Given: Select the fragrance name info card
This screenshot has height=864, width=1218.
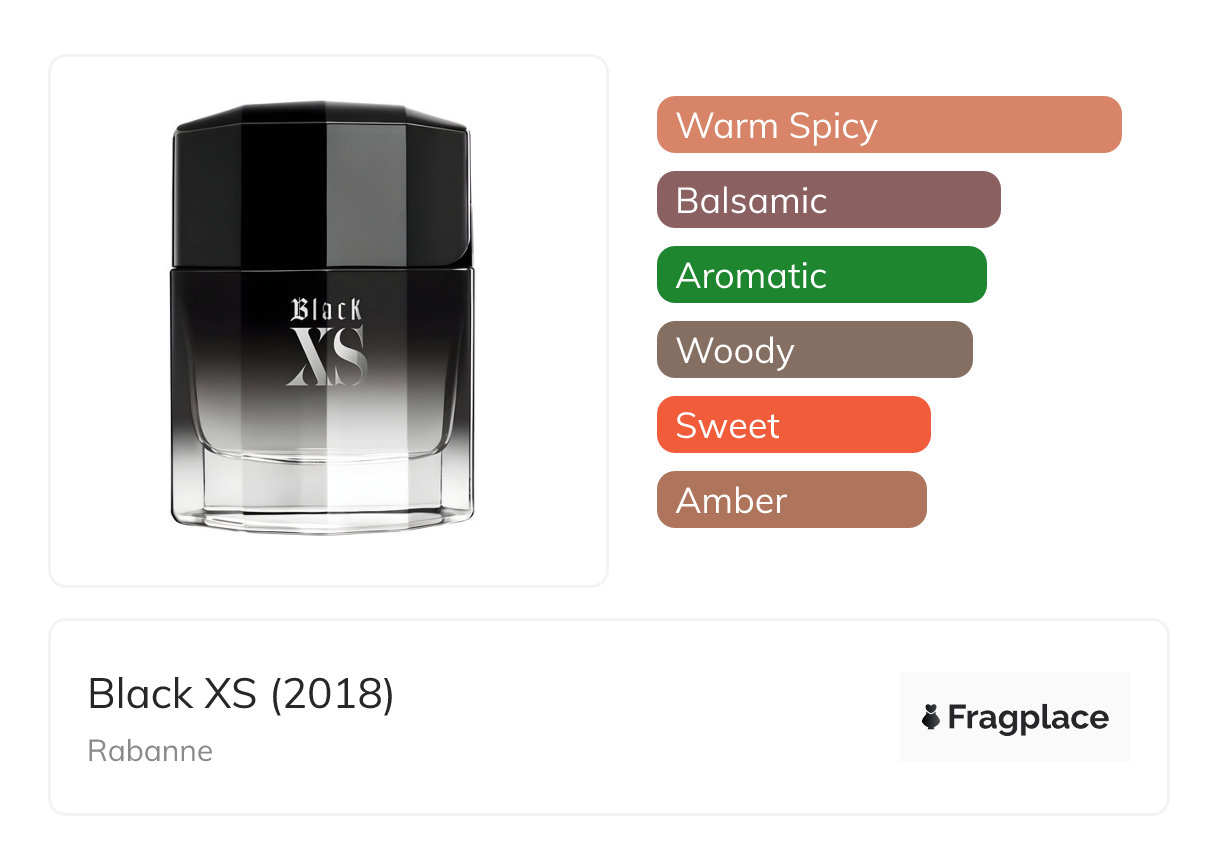Looking at the screenshot, I should [x=608, y=717].
